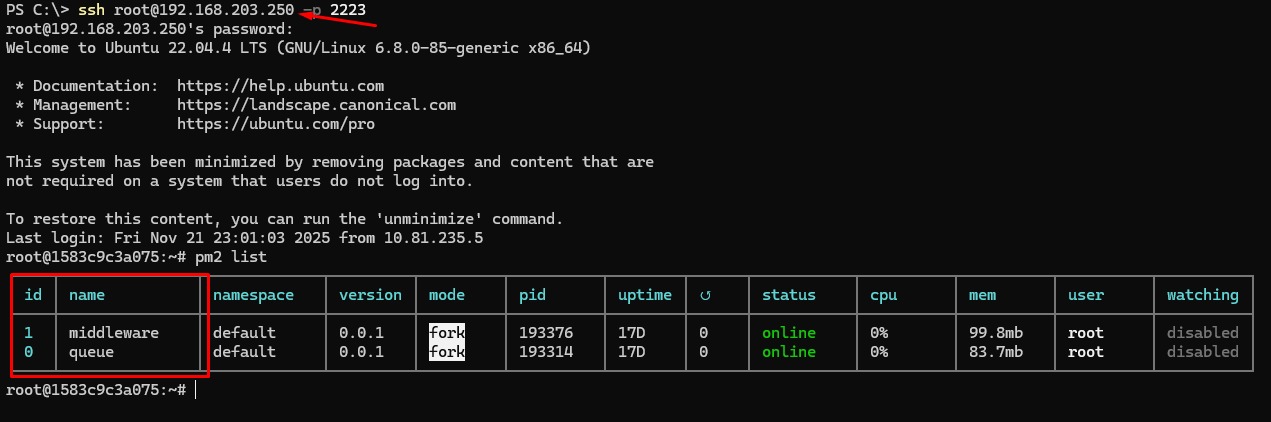
Task: Click the online status of middleware row
Action: [788, 332]
